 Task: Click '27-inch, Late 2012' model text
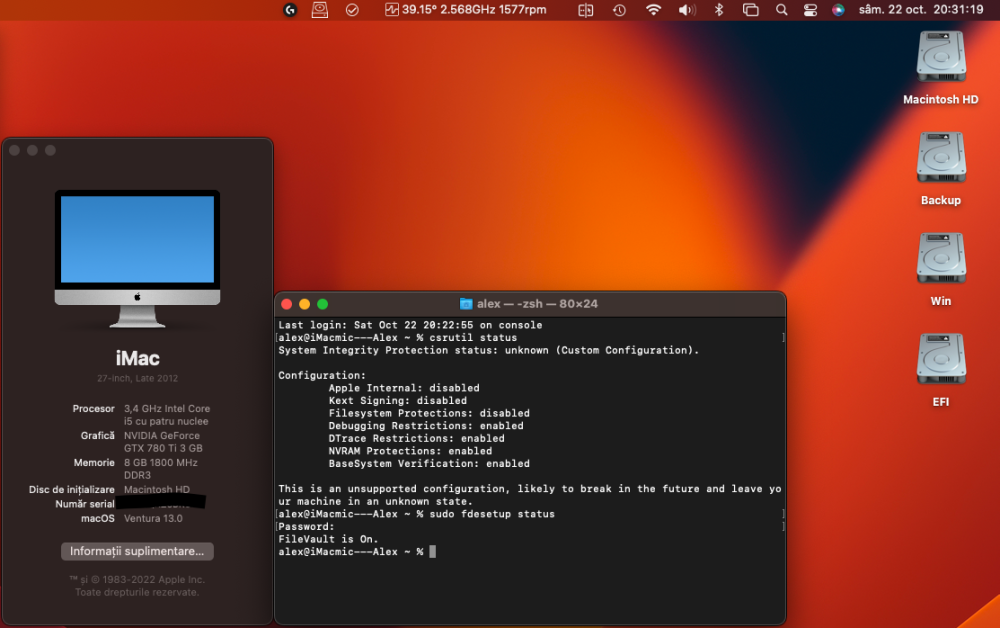point(137,378)
